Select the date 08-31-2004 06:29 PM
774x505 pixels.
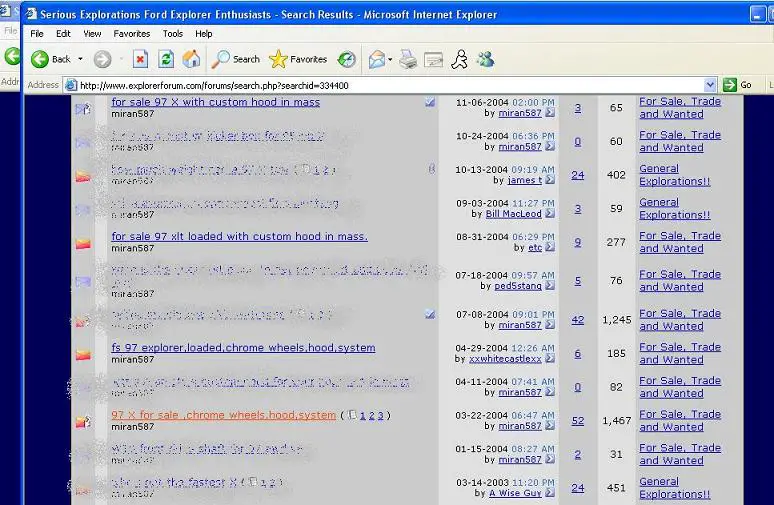[505, 237]
